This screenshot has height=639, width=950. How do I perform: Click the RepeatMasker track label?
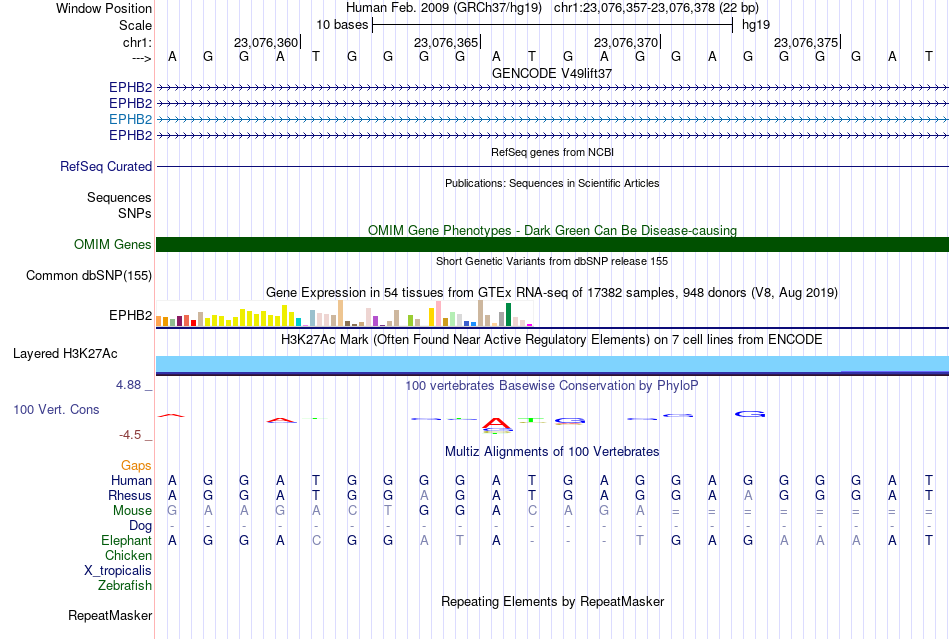point(110,615)
